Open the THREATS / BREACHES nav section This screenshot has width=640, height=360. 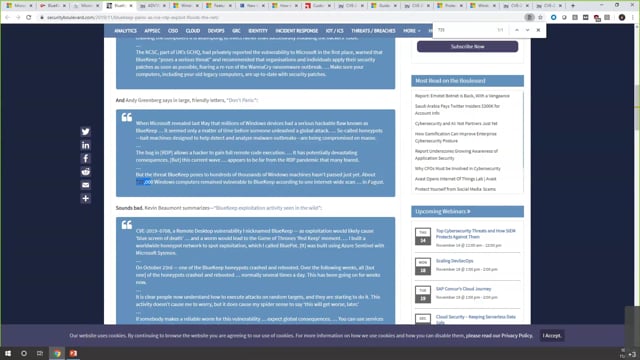[373, 31]
